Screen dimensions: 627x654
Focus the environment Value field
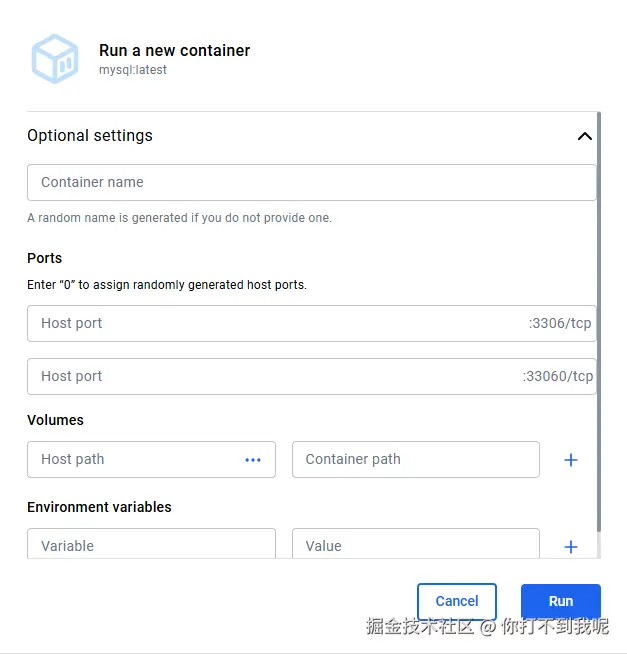pyautogui.click(x=415, y=546)
